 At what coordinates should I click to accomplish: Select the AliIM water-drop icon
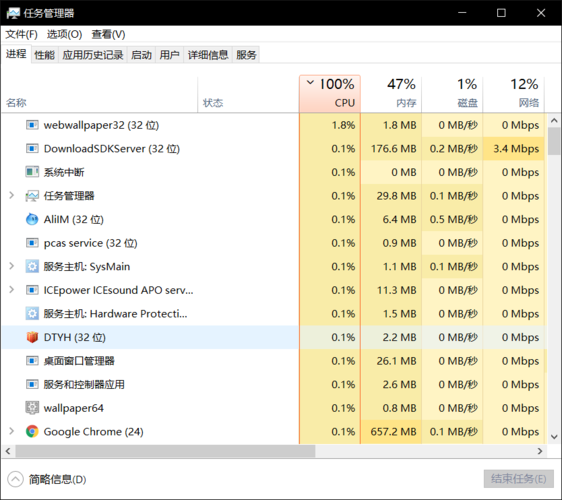(32, 219)
